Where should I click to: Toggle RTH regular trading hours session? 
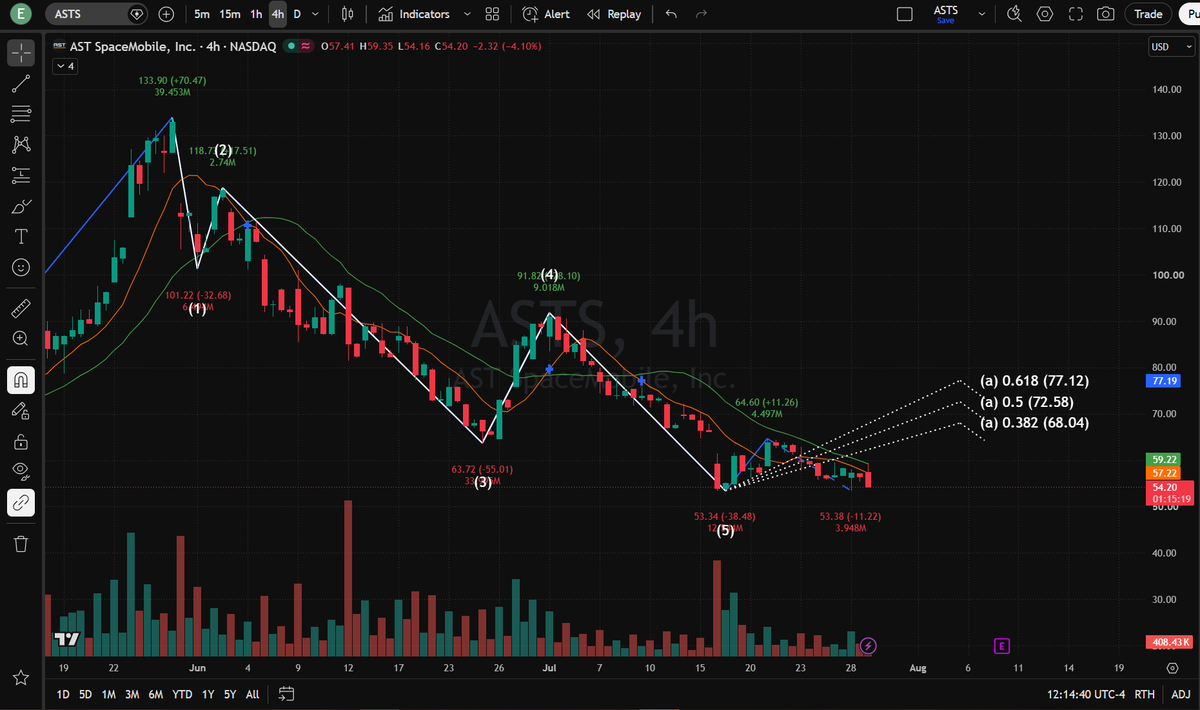1145,694
